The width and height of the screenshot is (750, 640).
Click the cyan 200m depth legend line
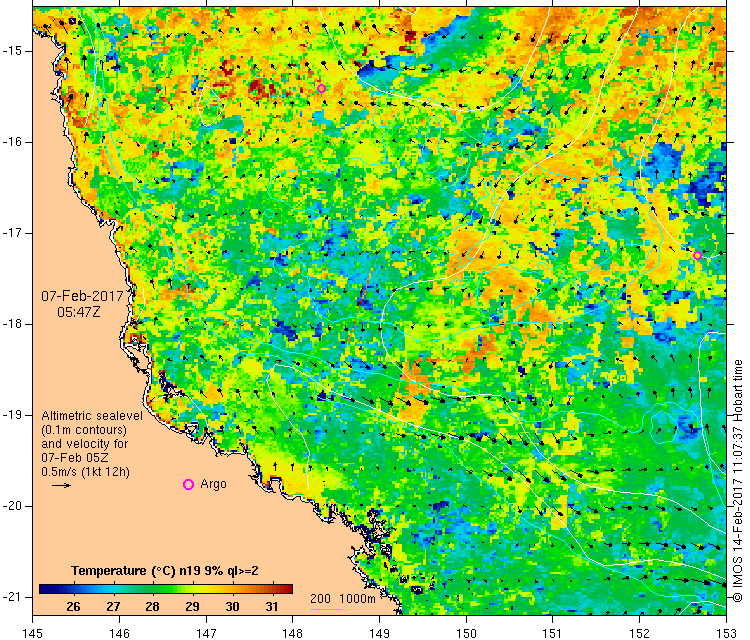[x=326, y=609]
